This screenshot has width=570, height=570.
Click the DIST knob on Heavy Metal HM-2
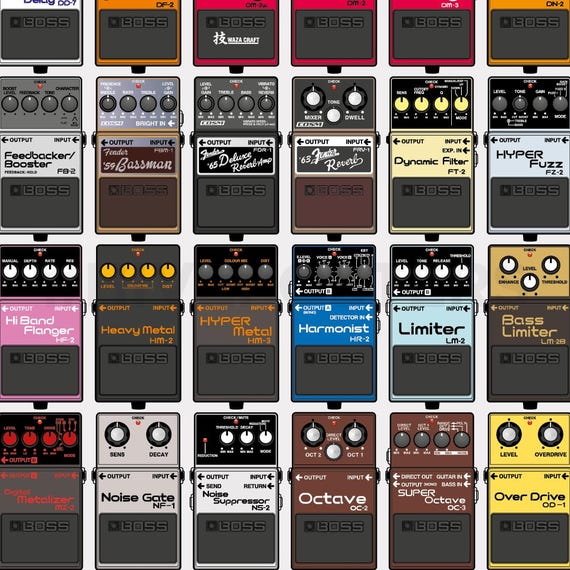point(168,271)
